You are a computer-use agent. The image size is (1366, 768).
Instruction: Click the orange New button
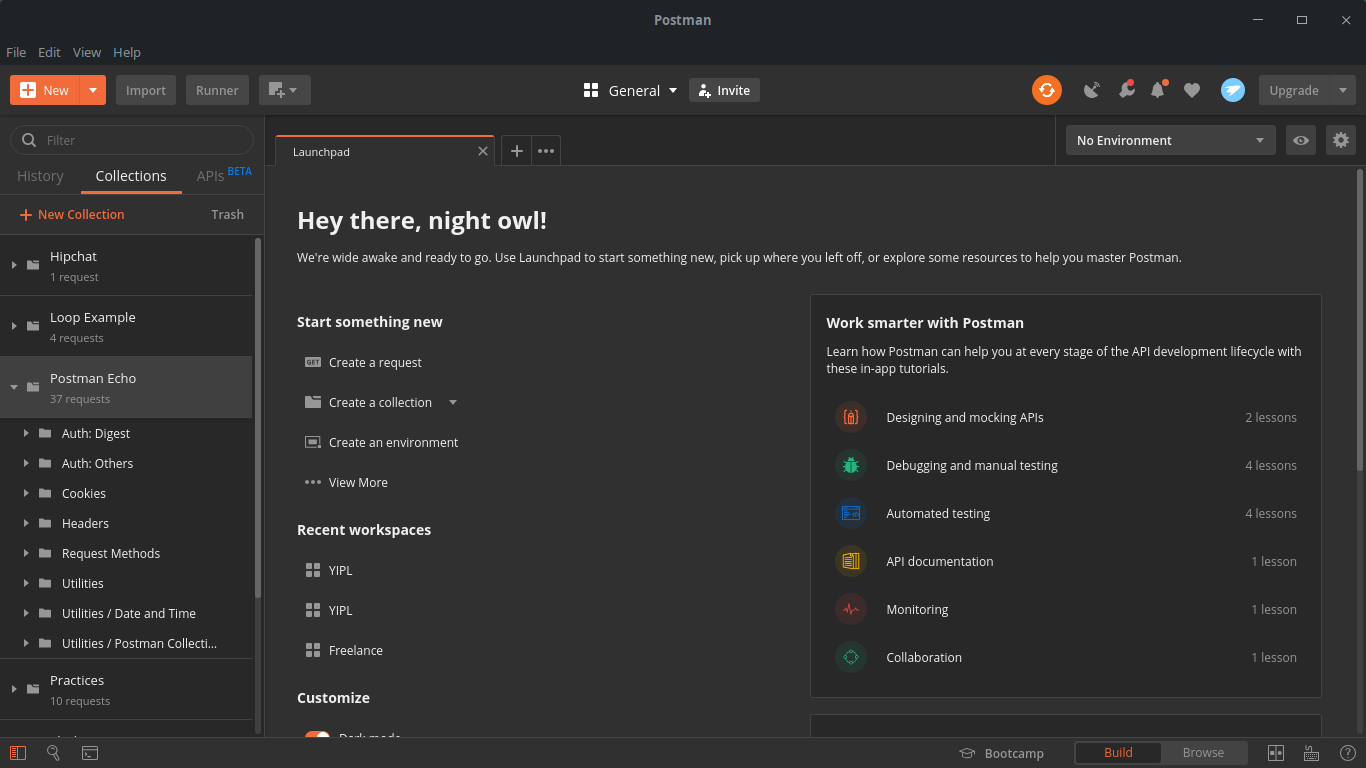pos(45,90)
